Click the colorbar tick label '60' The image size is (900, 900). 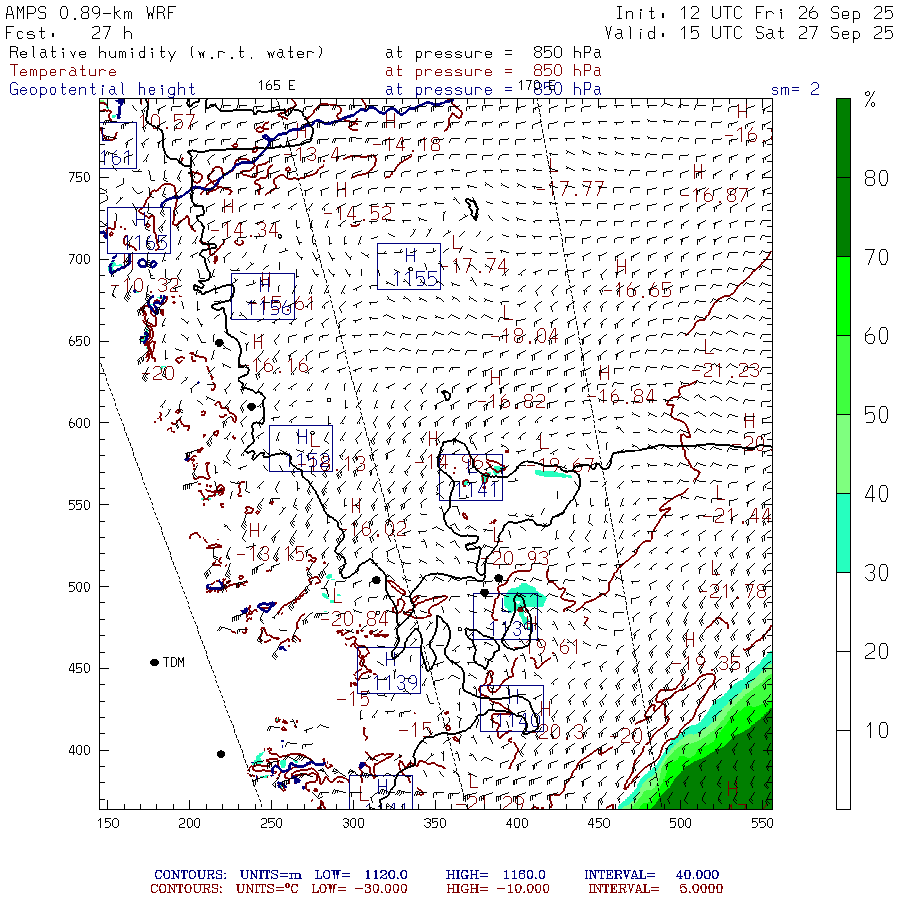coord(876,336)
